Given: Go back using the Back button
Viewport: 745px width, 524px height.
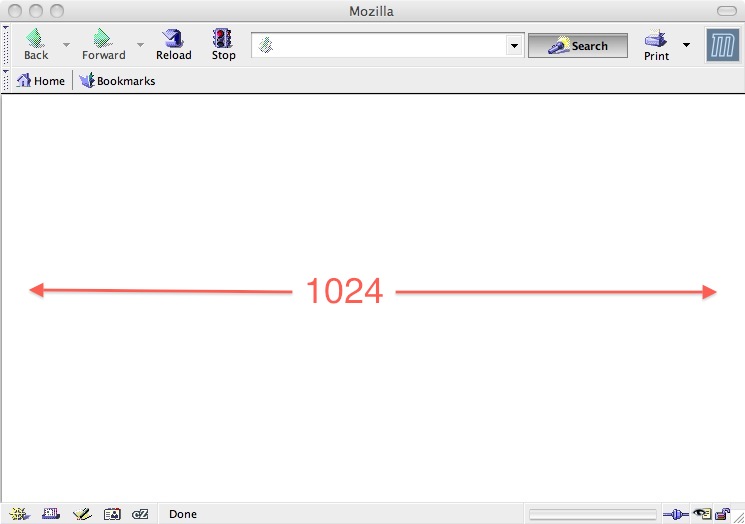Looking at the screenshot, I should (x=36, y=45).
